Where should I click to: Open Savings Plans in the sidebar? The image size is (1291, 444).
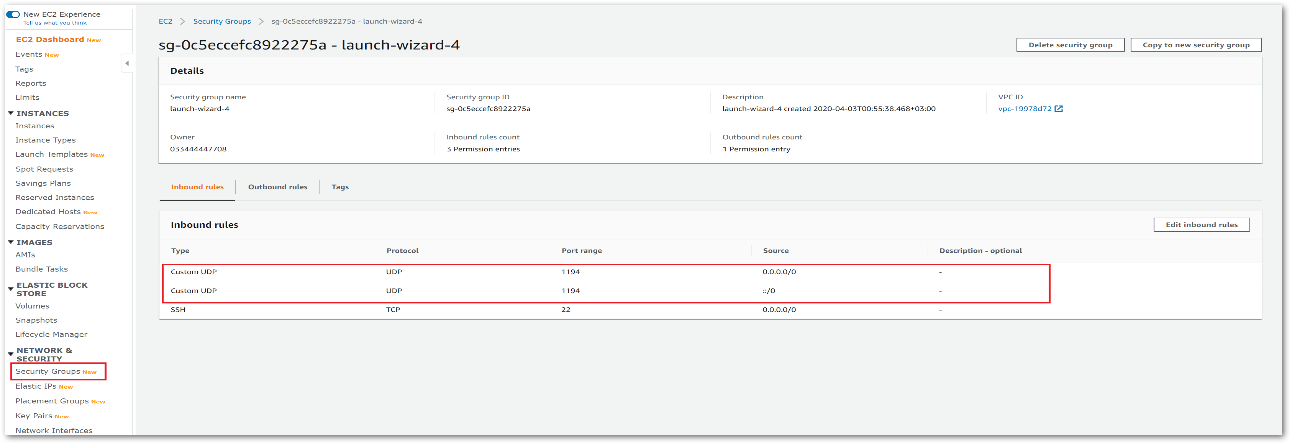pos(43,183)
